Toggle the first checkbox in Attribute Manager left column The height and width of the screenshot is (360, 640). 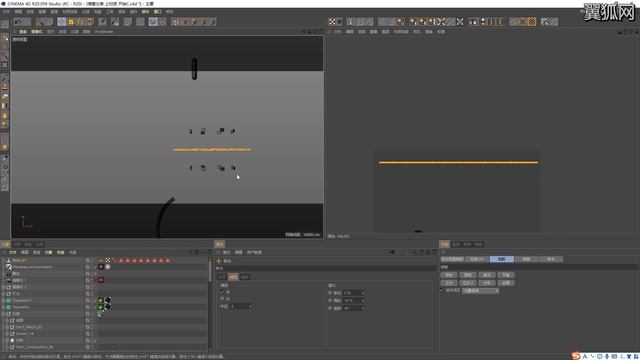[x=222, y=292]
